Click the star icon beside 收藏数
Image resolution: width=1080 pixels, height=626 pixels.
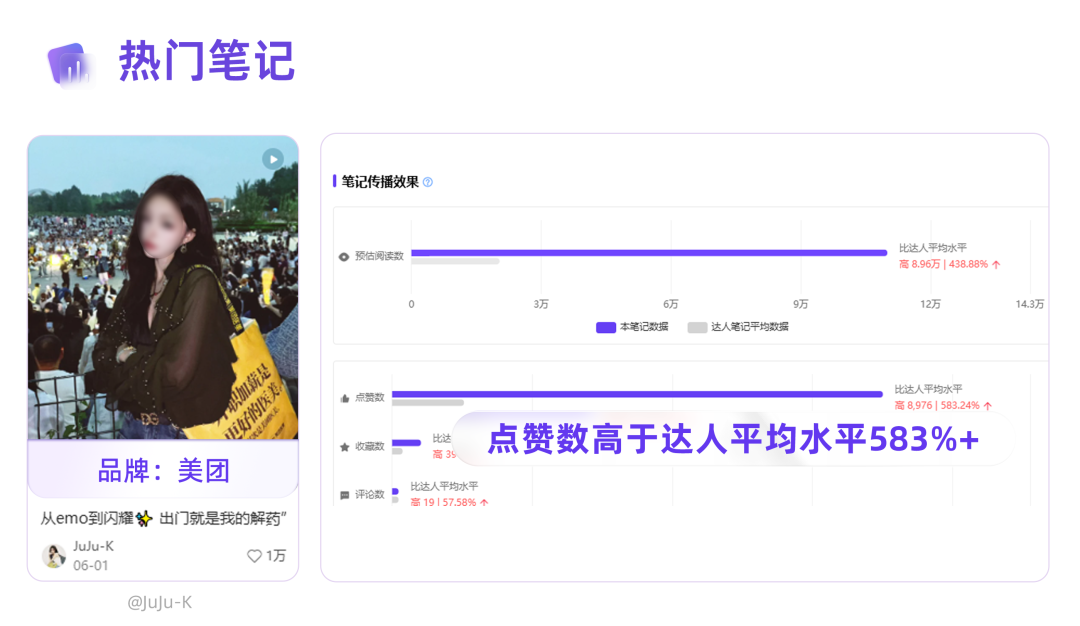pos(344,446)
